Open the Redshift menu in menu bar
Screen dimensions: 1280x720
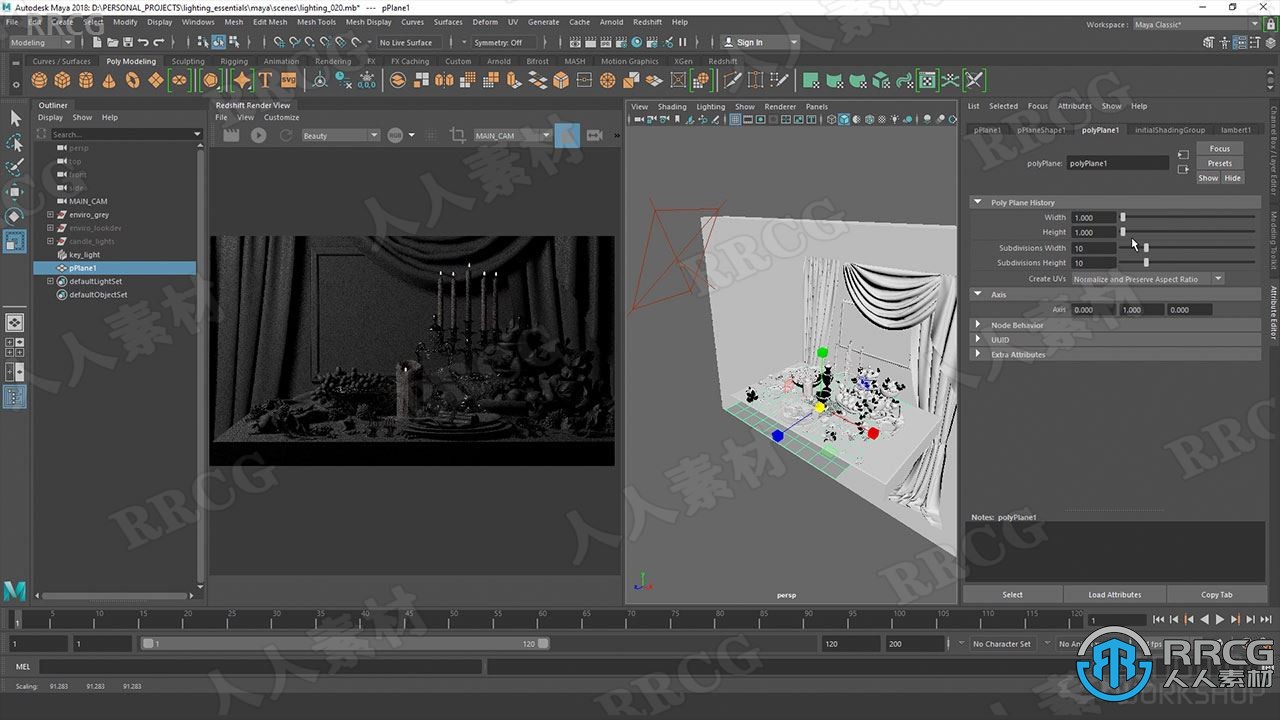tap(647, 22)
